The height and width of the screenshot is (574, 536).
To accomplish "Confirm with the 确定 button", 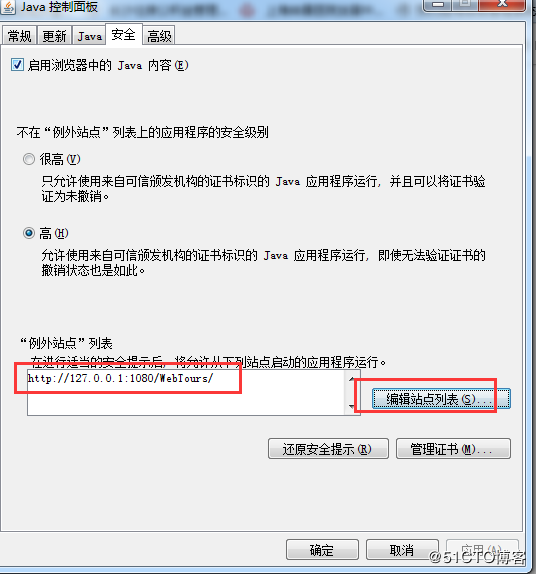I will pyautogui.click(x=322, y=549).
